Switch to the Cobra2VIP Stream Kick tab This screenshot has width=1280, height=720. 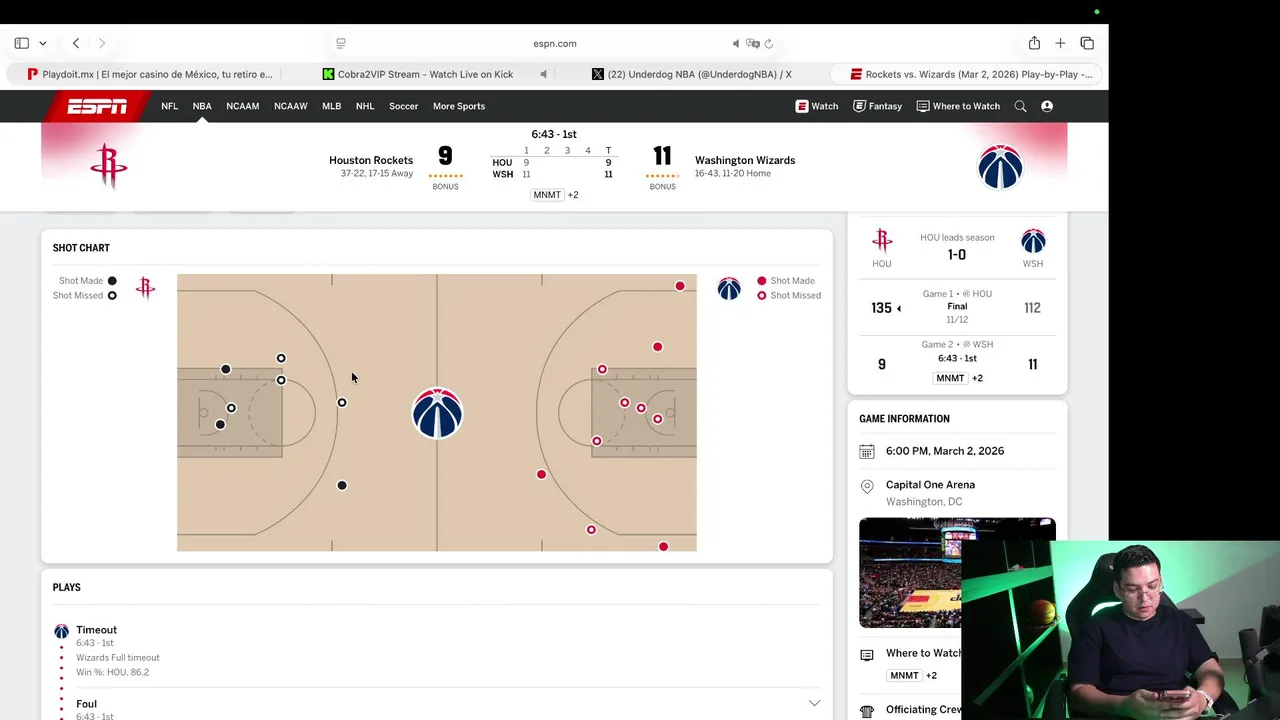418,74
